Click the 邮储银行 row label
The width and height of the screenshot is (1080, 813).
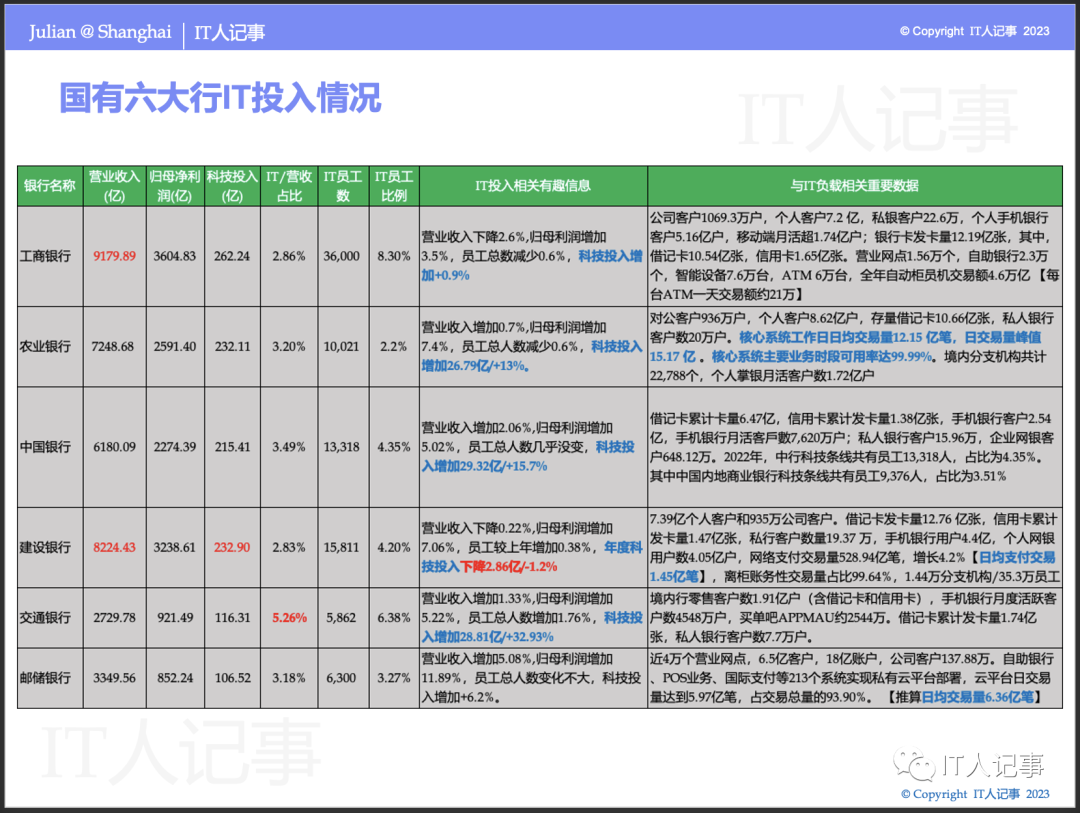[x=45, y=678]
